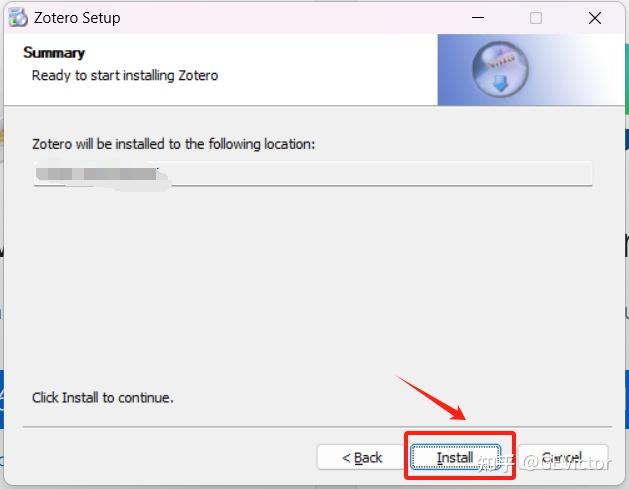The image size is (629, 489).
Task: Close the Zotero Setup dialog
Action: coord(595,18)
